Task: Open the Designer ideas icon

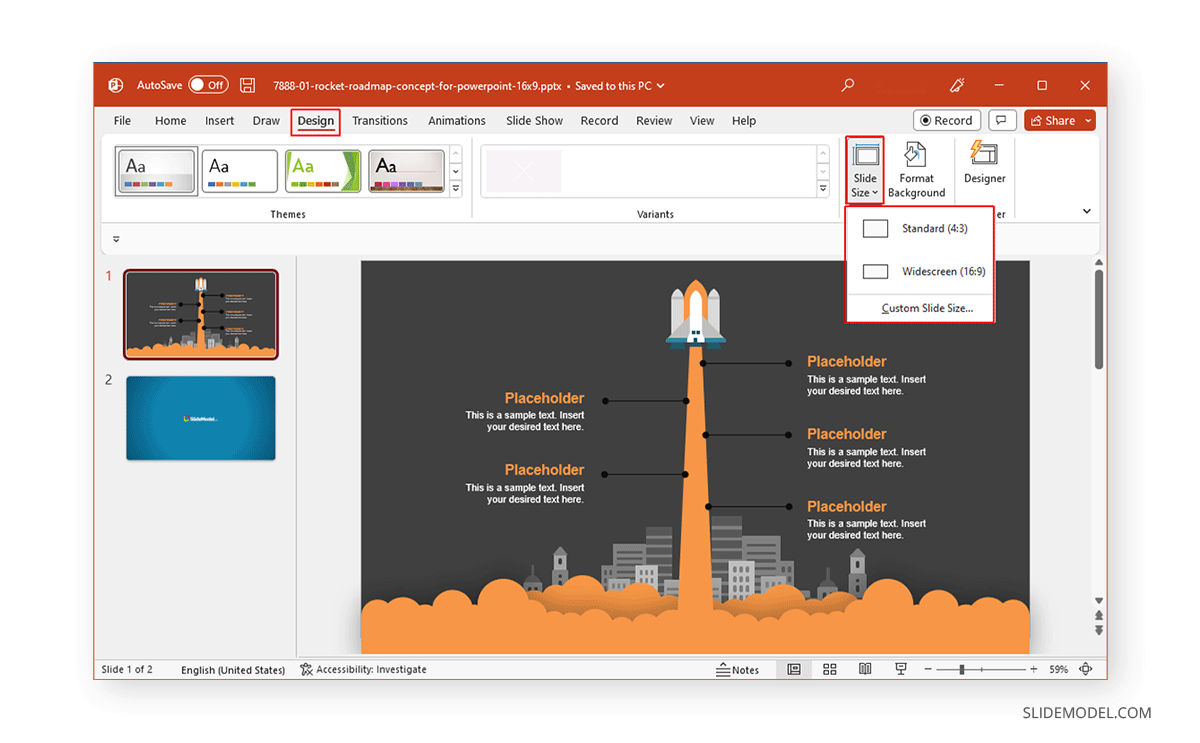Action: (x=984, y=163)
